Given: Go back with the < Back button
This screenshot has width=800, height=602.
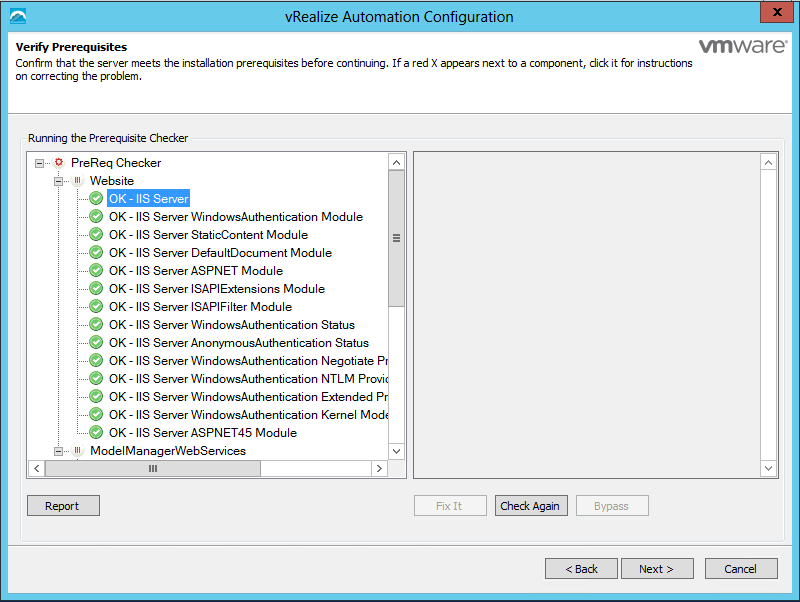Looking at the screenshot, I should 581,568.
